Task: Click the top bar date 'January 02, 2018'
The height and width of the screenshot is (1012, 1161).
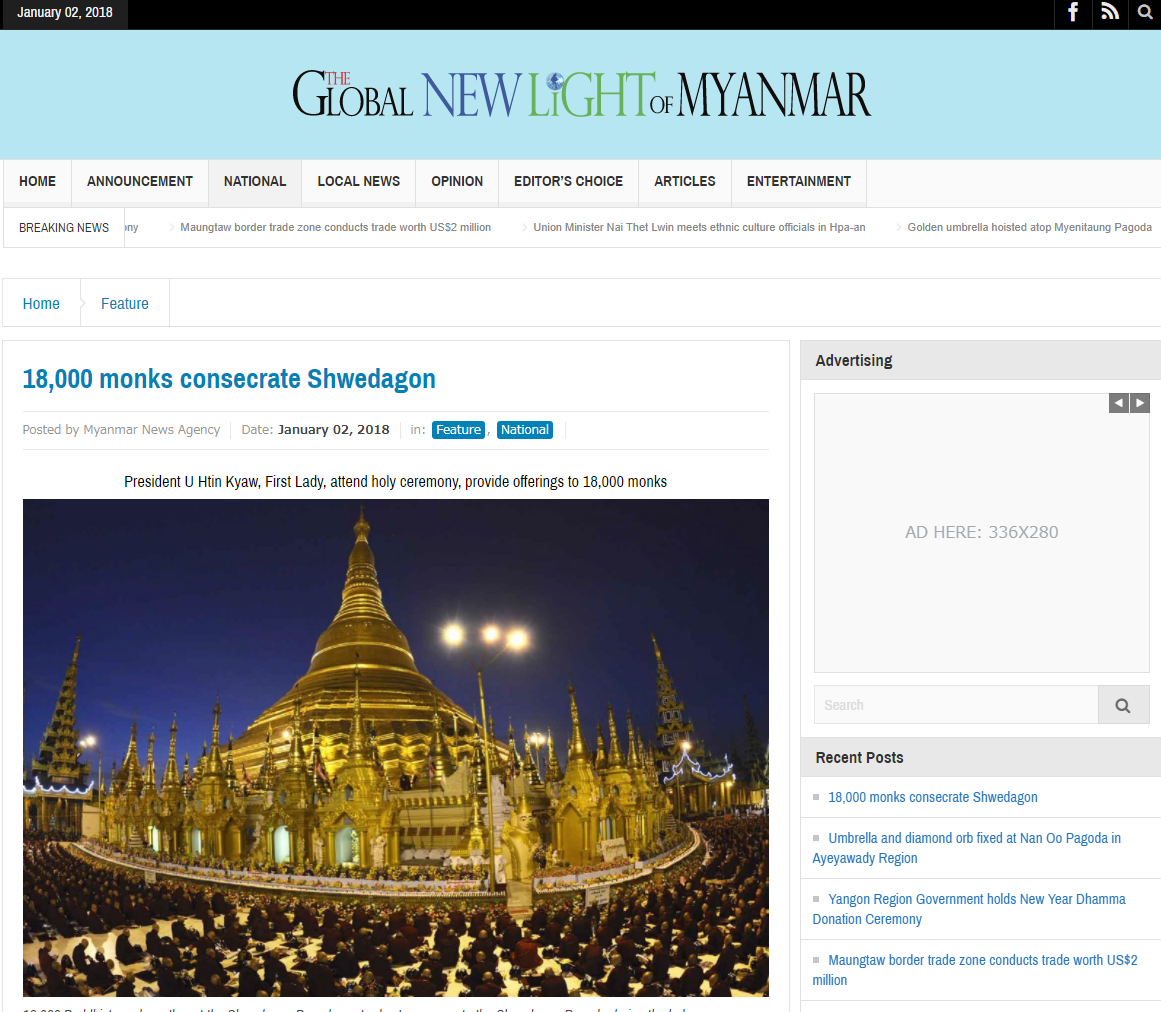Action: (x=64, y=13)
